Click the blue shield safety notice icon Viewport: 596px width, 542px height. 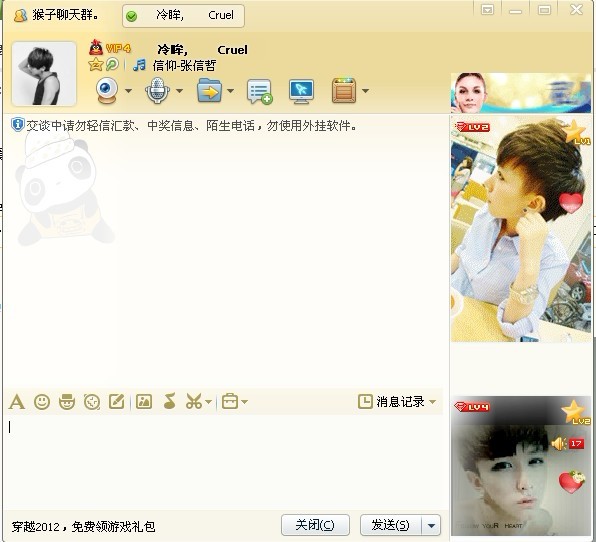(x=17, y=125)
